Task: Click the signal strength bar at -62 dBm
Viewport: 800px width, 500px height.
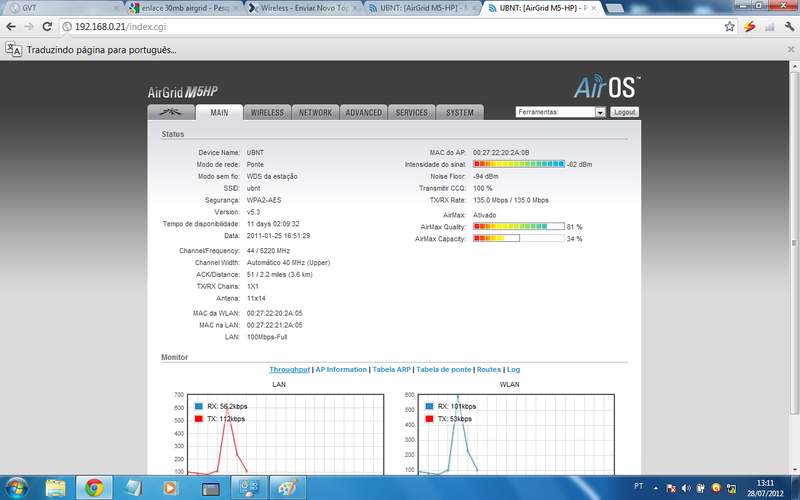Action: coord(519,164)
